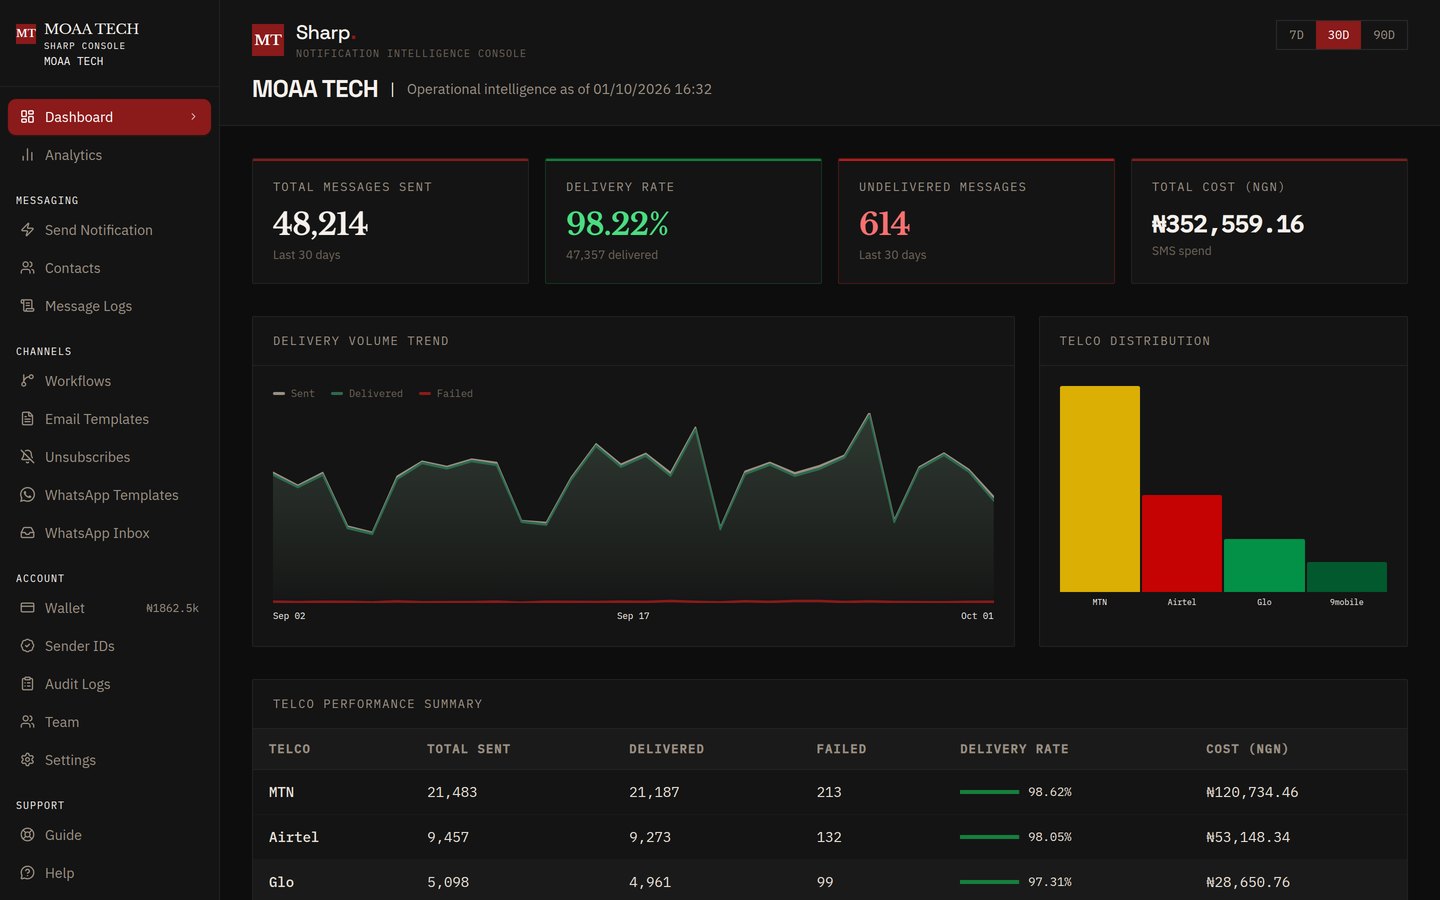Click the WhatsApp Inbox tray icon

tap(27, 533)
